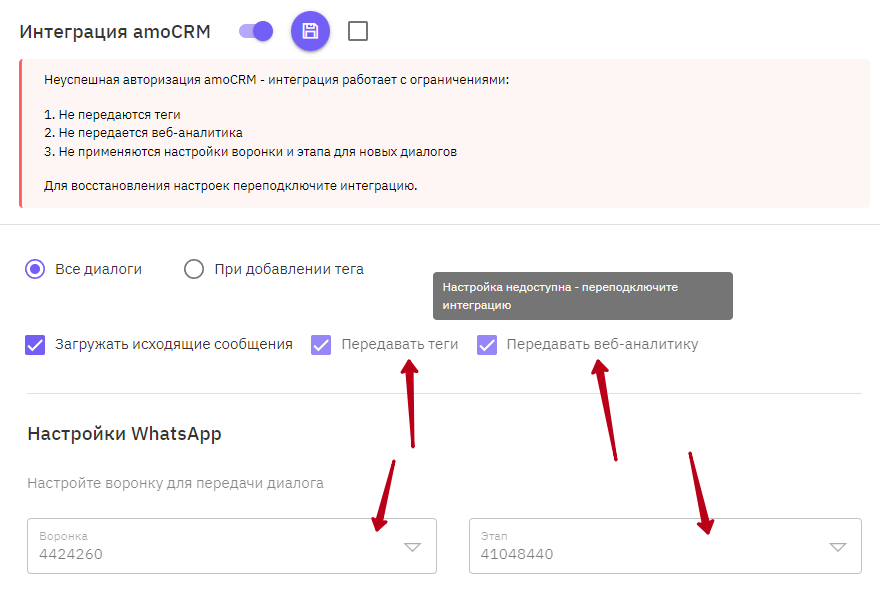
Task: Open the Этап dropdown showing 41048440
Action: [665, 546]
